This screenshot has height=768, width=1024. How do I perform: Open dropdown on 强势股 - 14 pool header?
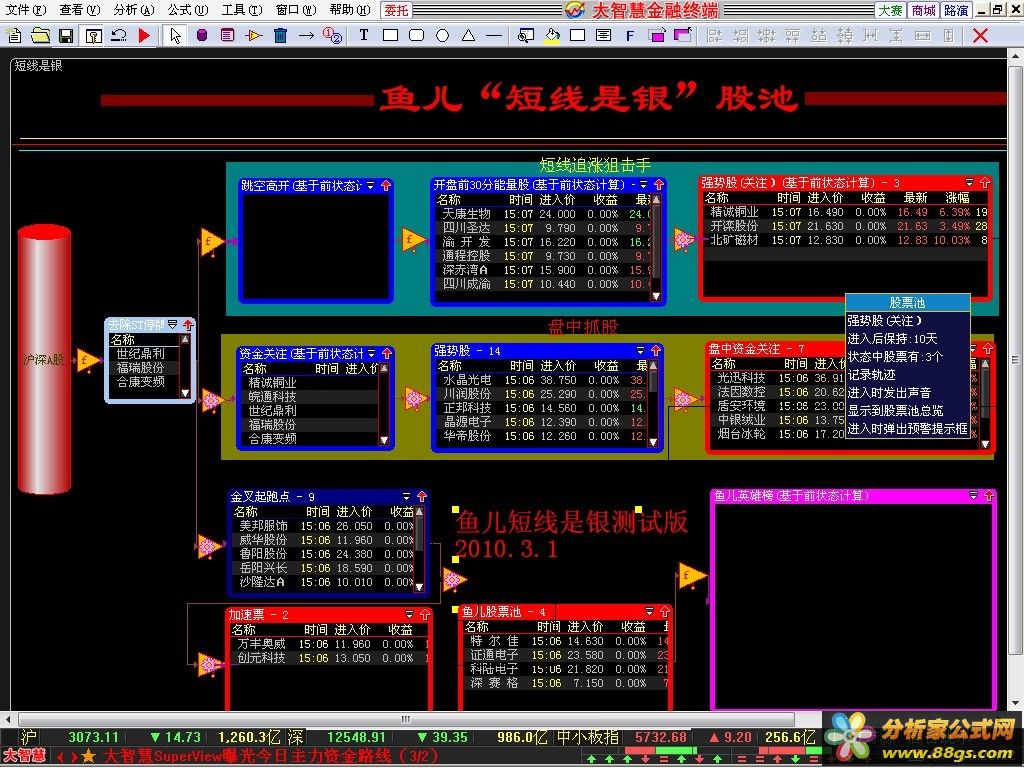coord(640,351)
